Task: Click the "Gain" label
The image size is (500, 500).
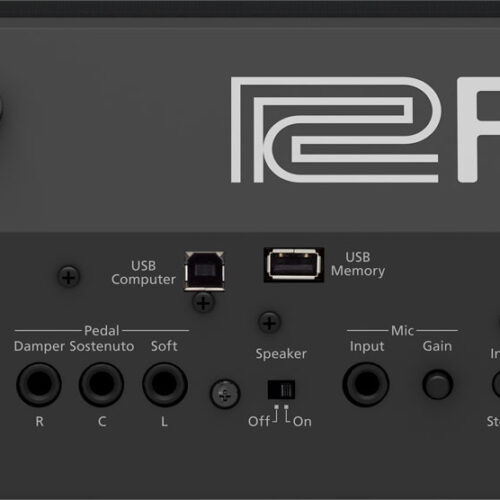Action: coord(437,346)
